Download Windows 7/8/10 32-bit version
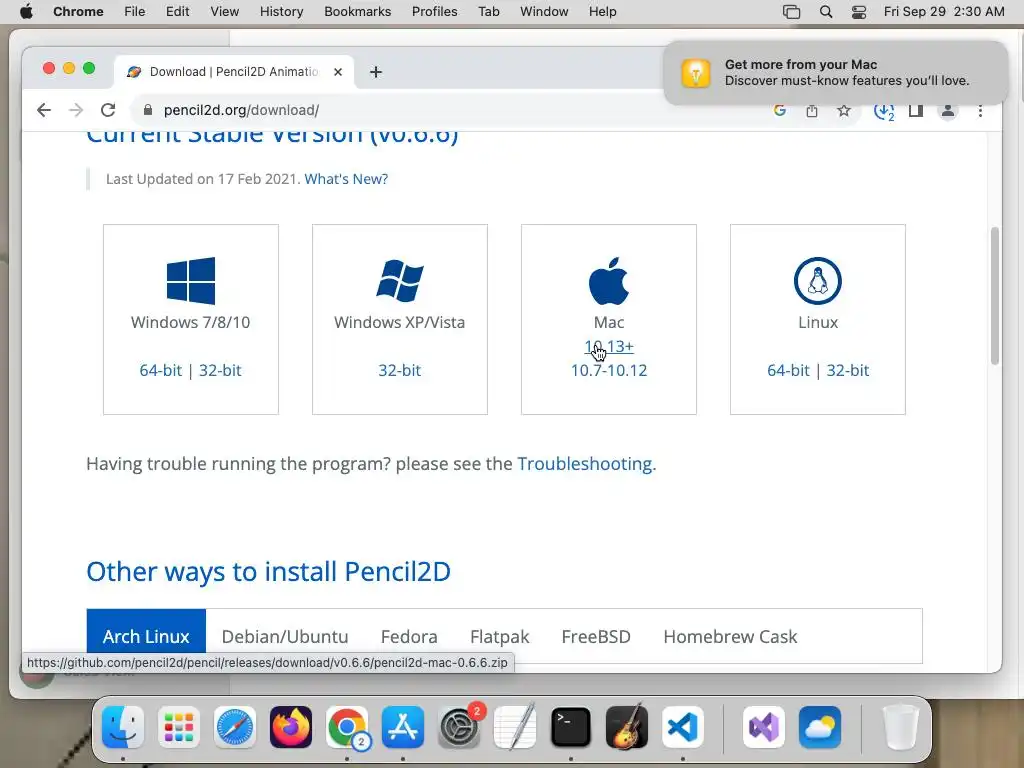Viewport: 1024px width, 768px height. tap(220, 370)
